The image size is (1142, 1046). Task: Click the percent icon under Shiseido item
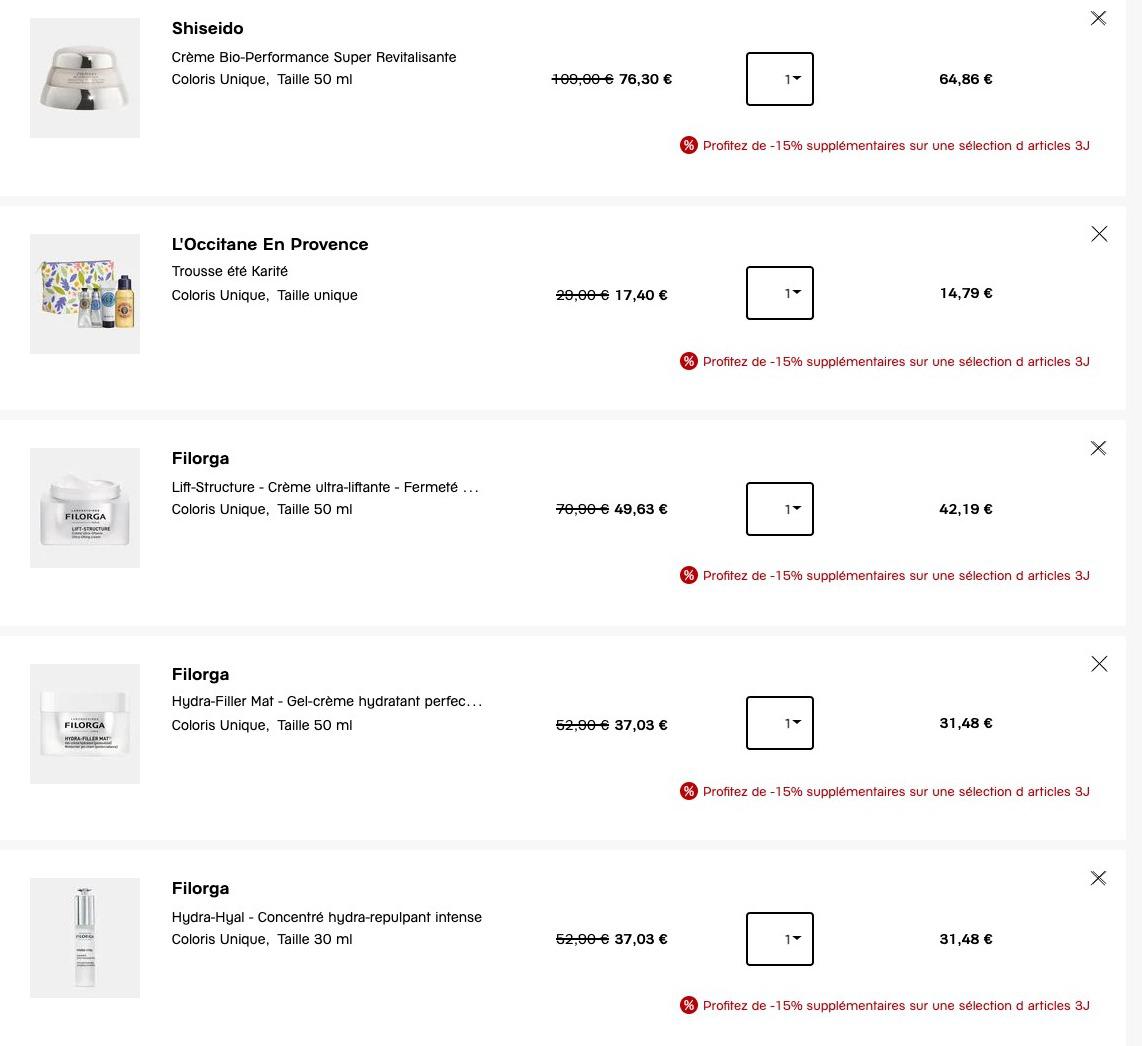point(688,145)
